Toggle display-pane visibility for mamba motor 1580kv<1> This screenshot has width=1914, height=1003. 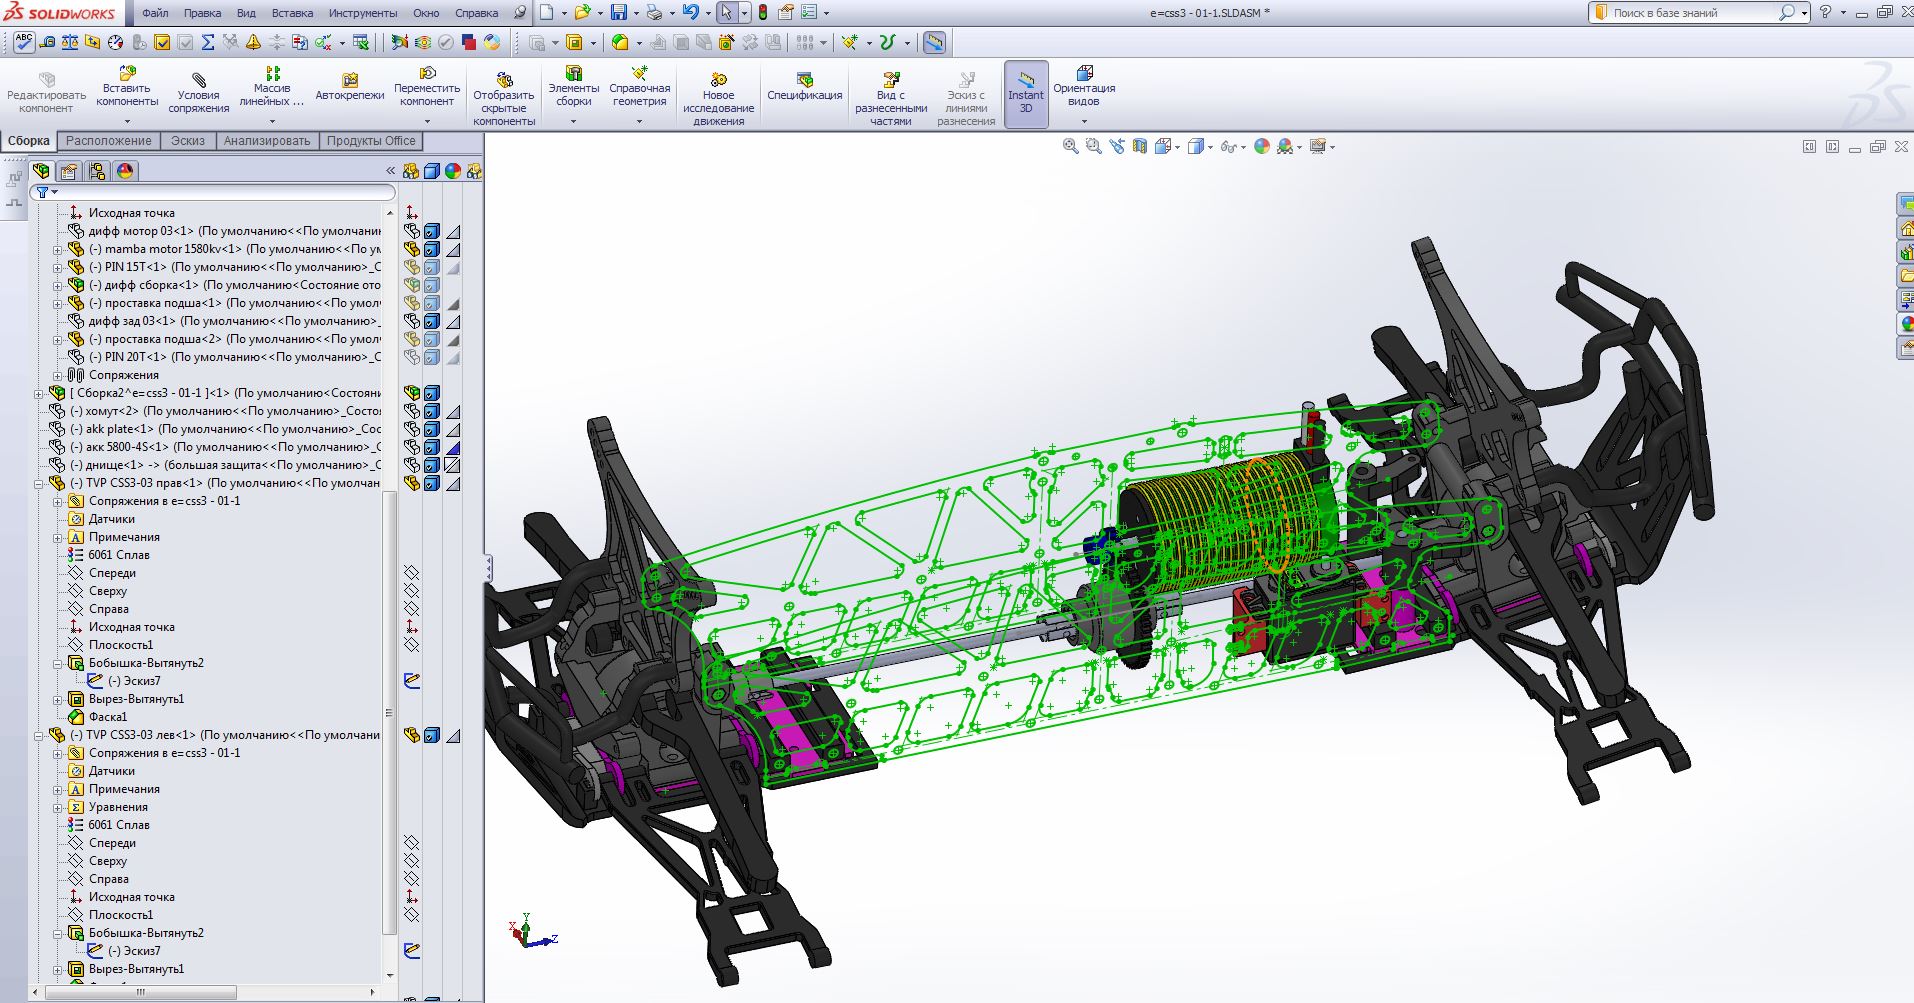pyautogui.click(x=411, y=249)
